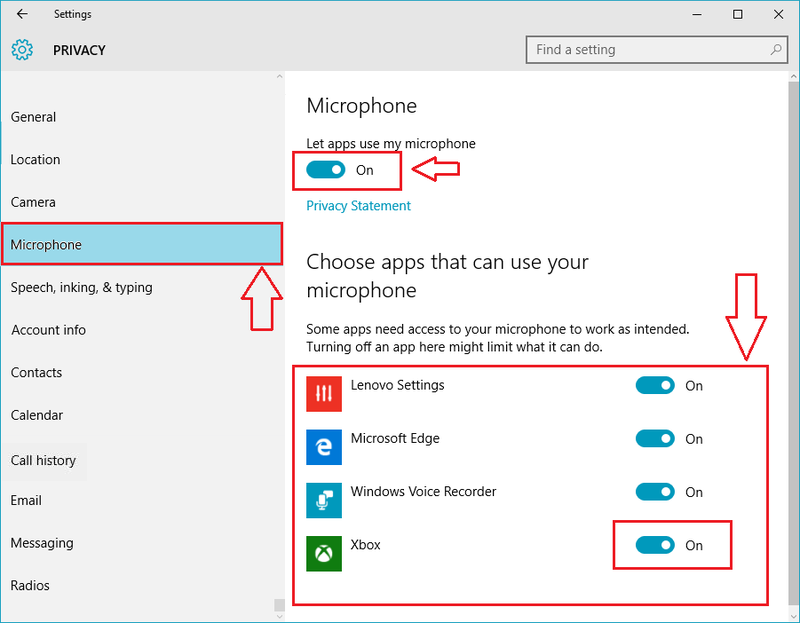Click the main pane scroll up arrow
The image size is (800, 623).
click(x=794, y=77)
